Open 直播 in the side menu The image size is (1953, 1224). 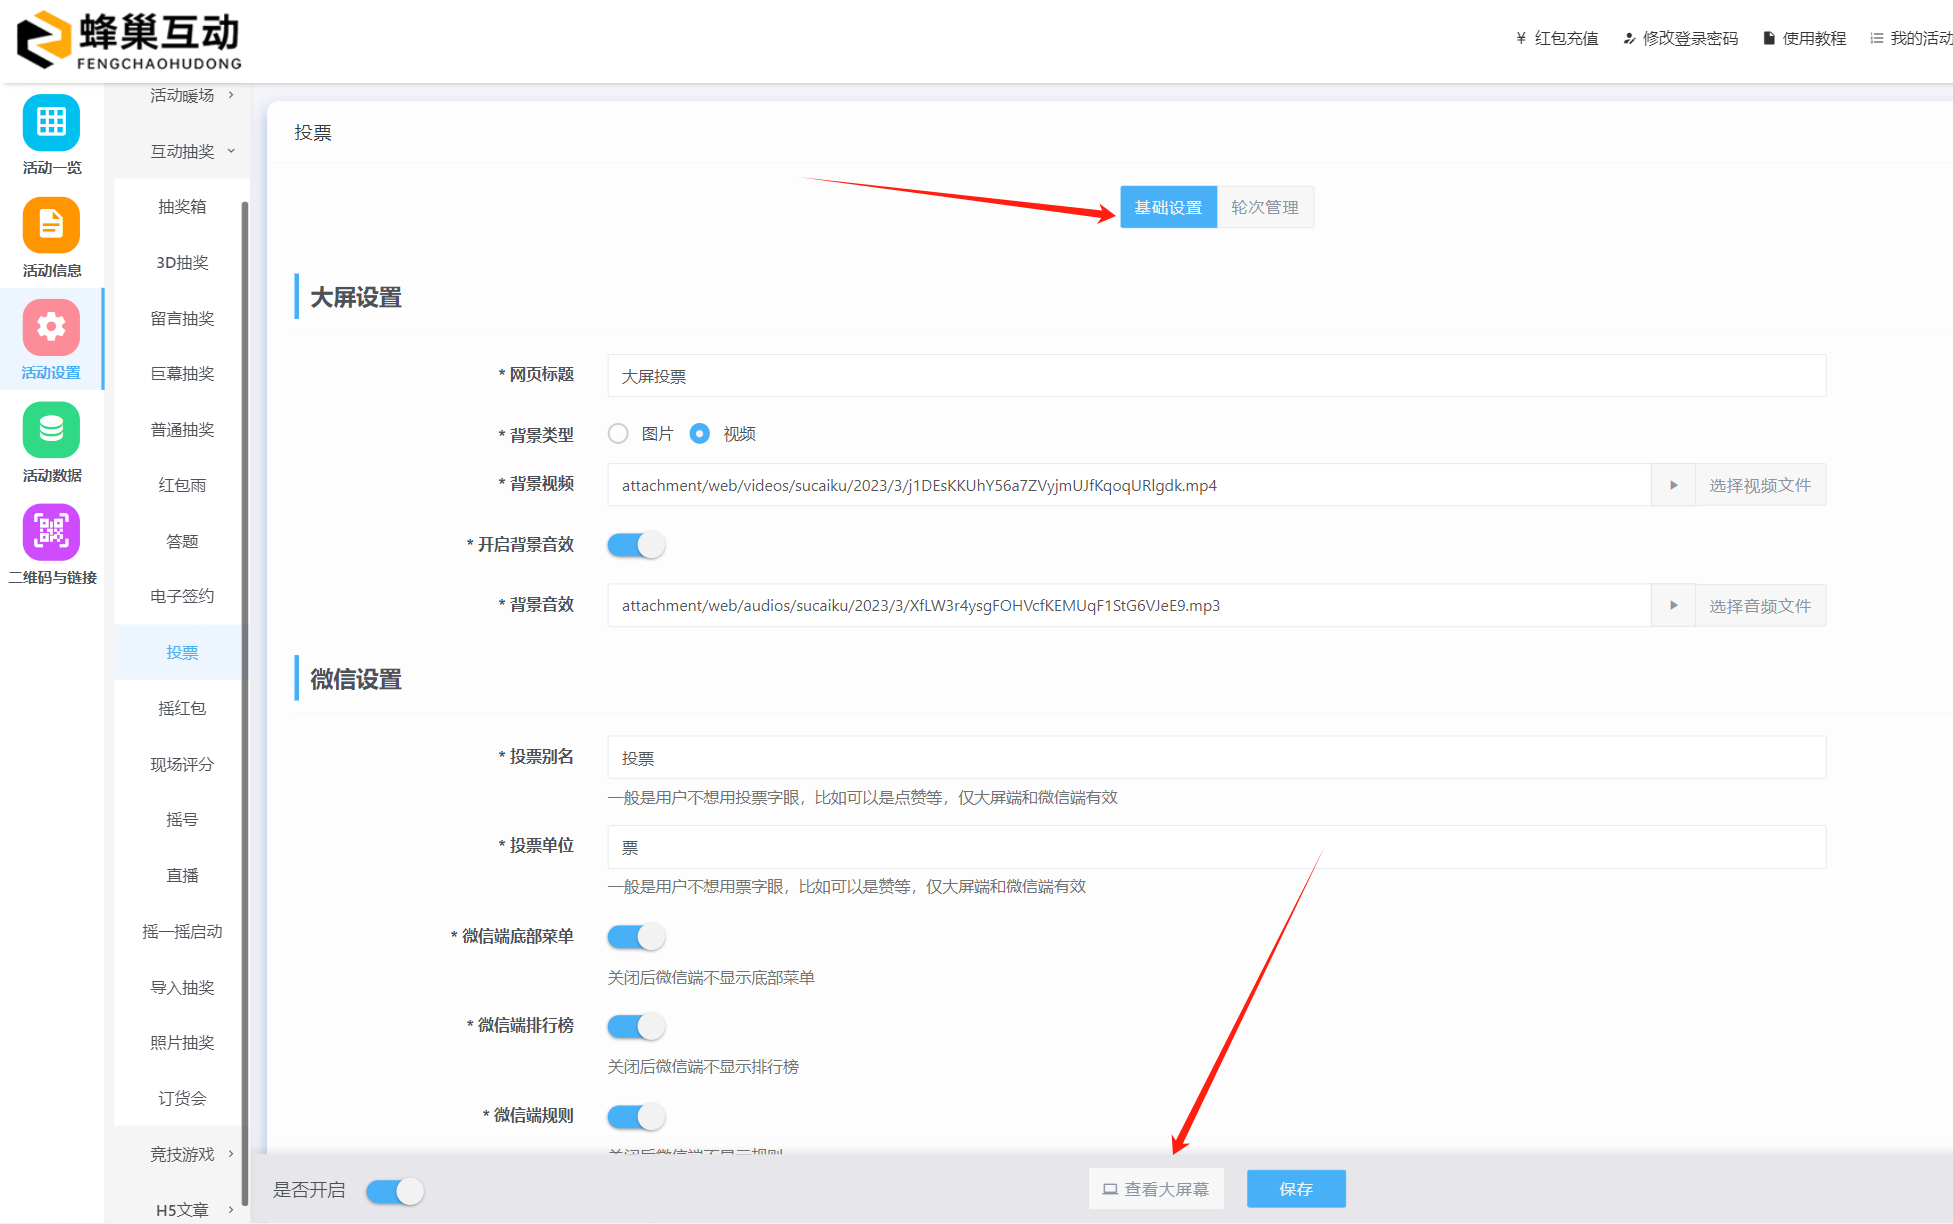[182, 875]
